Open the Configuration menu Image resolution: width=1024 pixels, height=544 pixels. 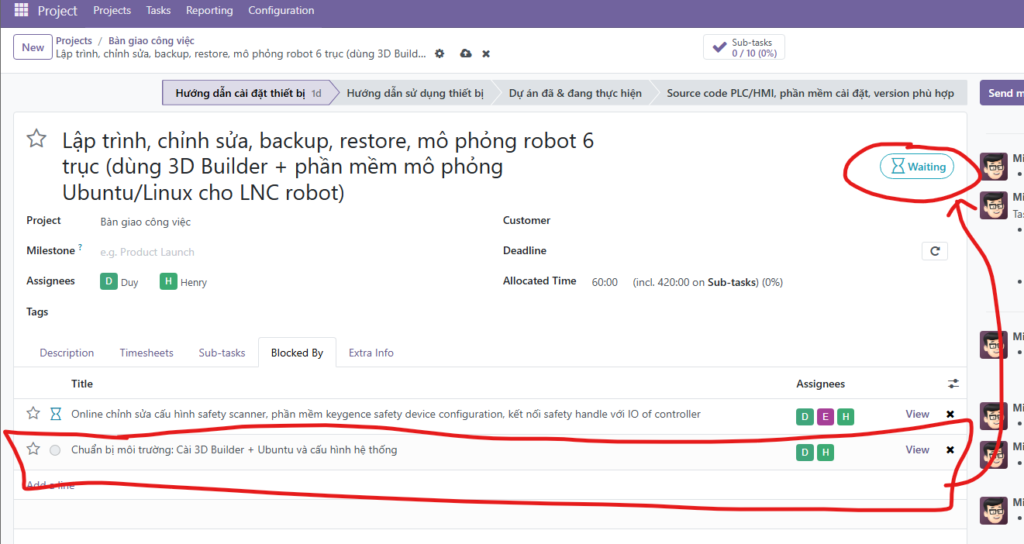click(280, 11)
